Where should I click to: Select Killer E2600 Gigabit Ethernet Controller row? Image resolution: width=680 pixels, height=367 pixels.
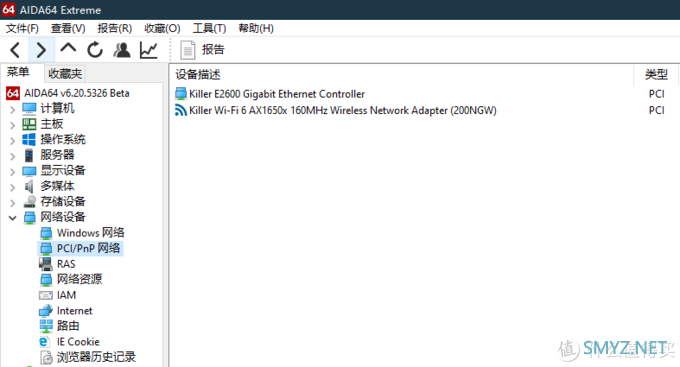[277, 94]
